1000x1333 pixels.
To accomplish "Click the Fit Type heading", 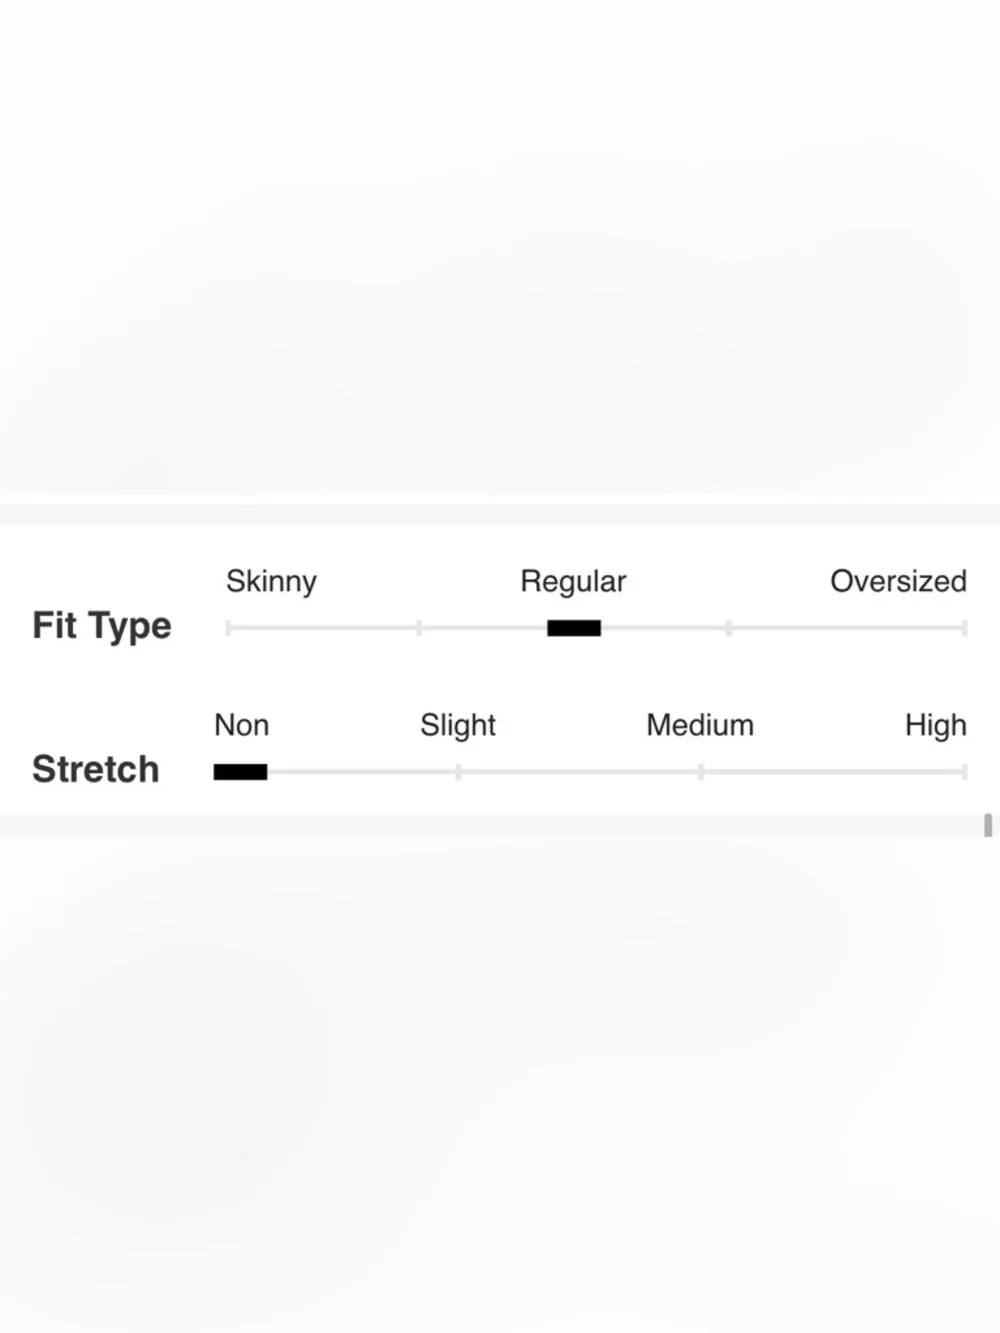I will 102,626.
